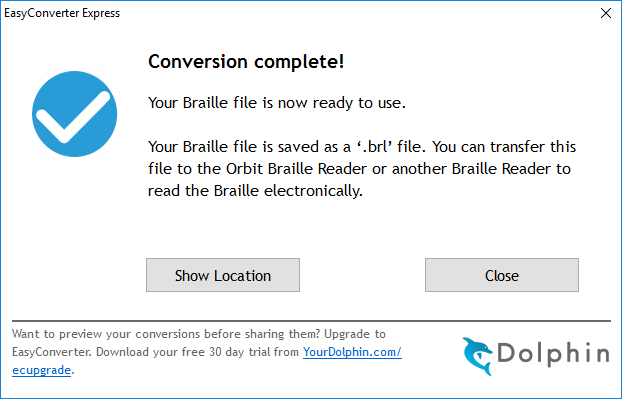
Task: Click the read the Braille electronically line
Action: pos(255,191)
